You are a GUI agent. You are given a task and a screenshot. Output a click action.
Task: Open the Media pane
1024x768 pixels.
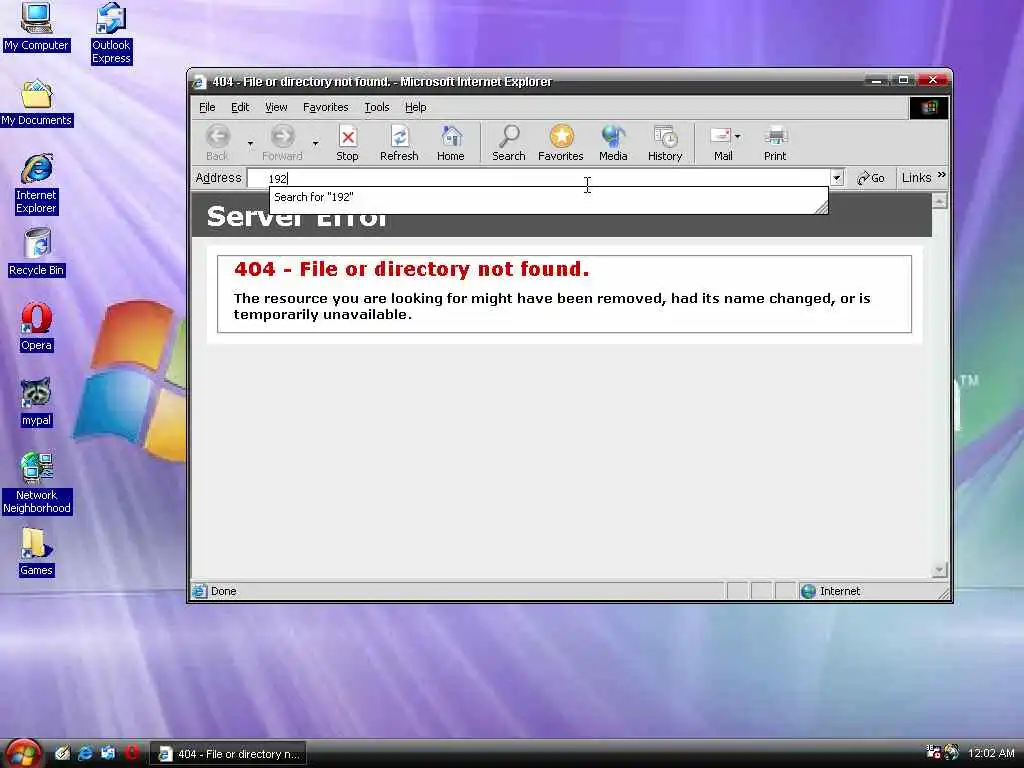click(613, 143)
